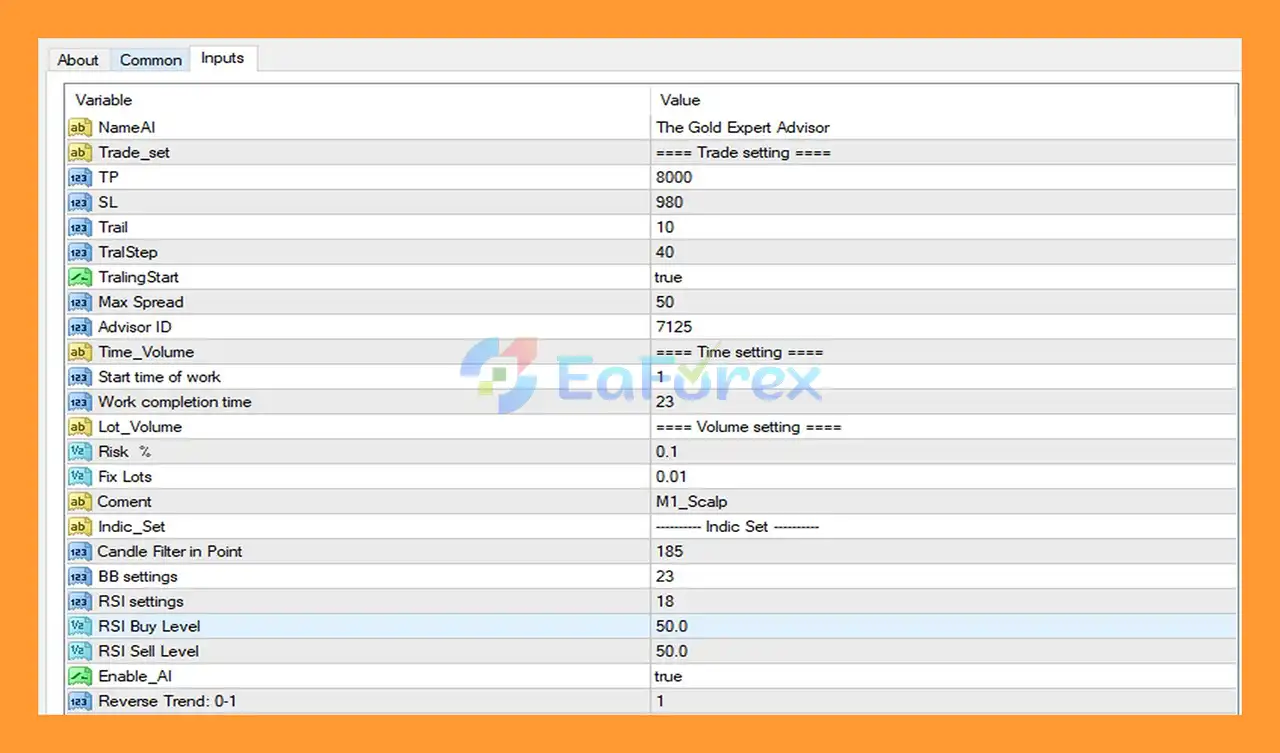Toggle the TralingStart true value
This screenshot has width=1280, height=753.
[x=668, y=277]
